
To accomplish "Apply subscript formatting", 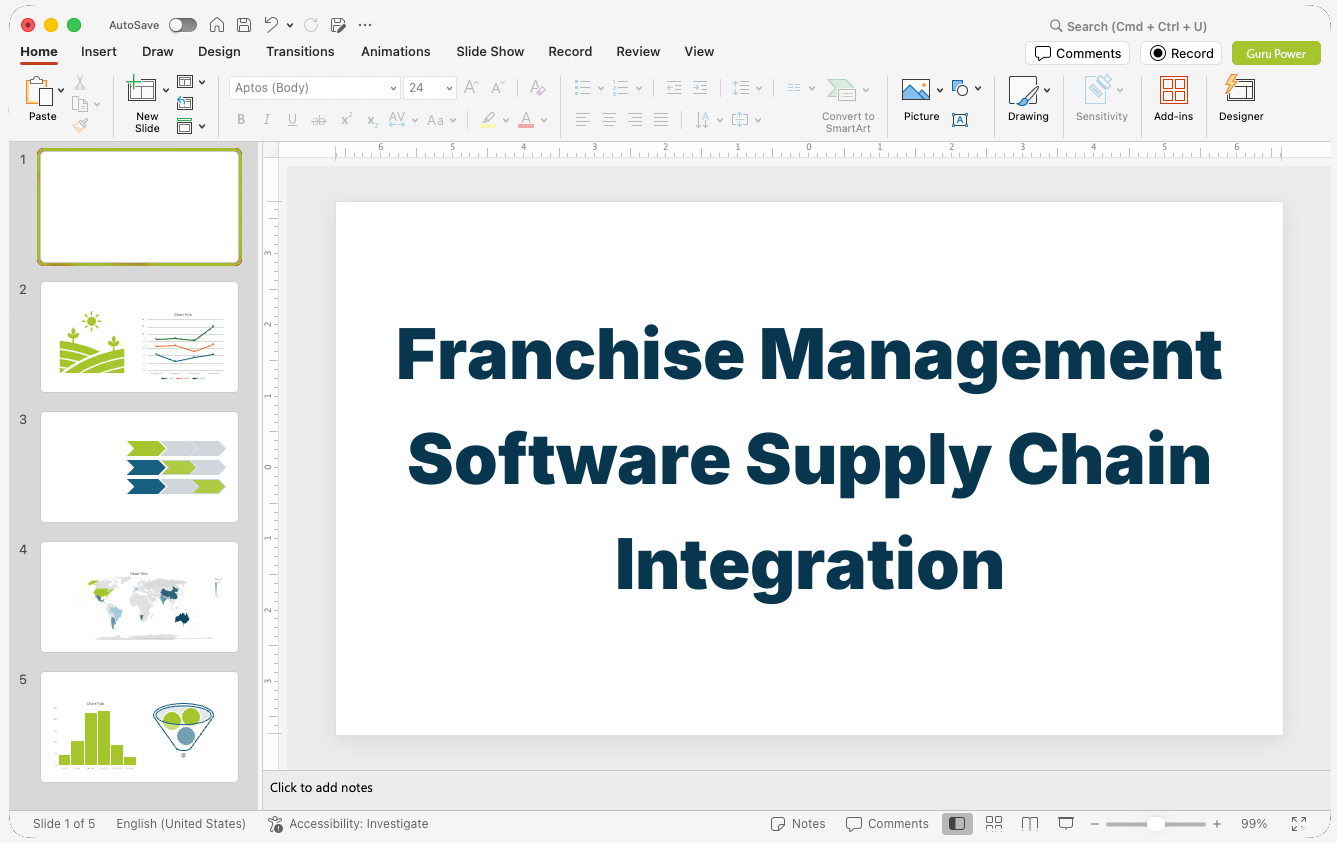I will click(x=372, y=120).
